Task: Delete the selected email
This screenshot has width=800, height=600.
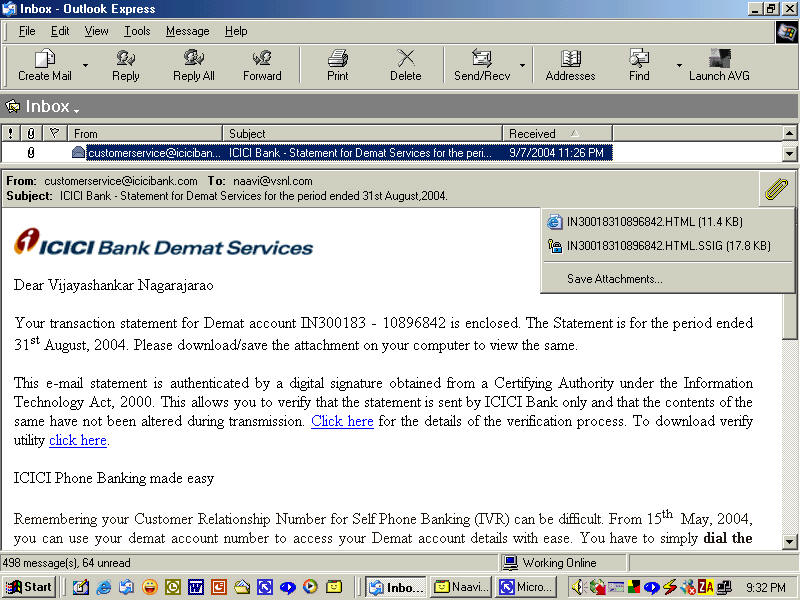Action: (406, 65)
